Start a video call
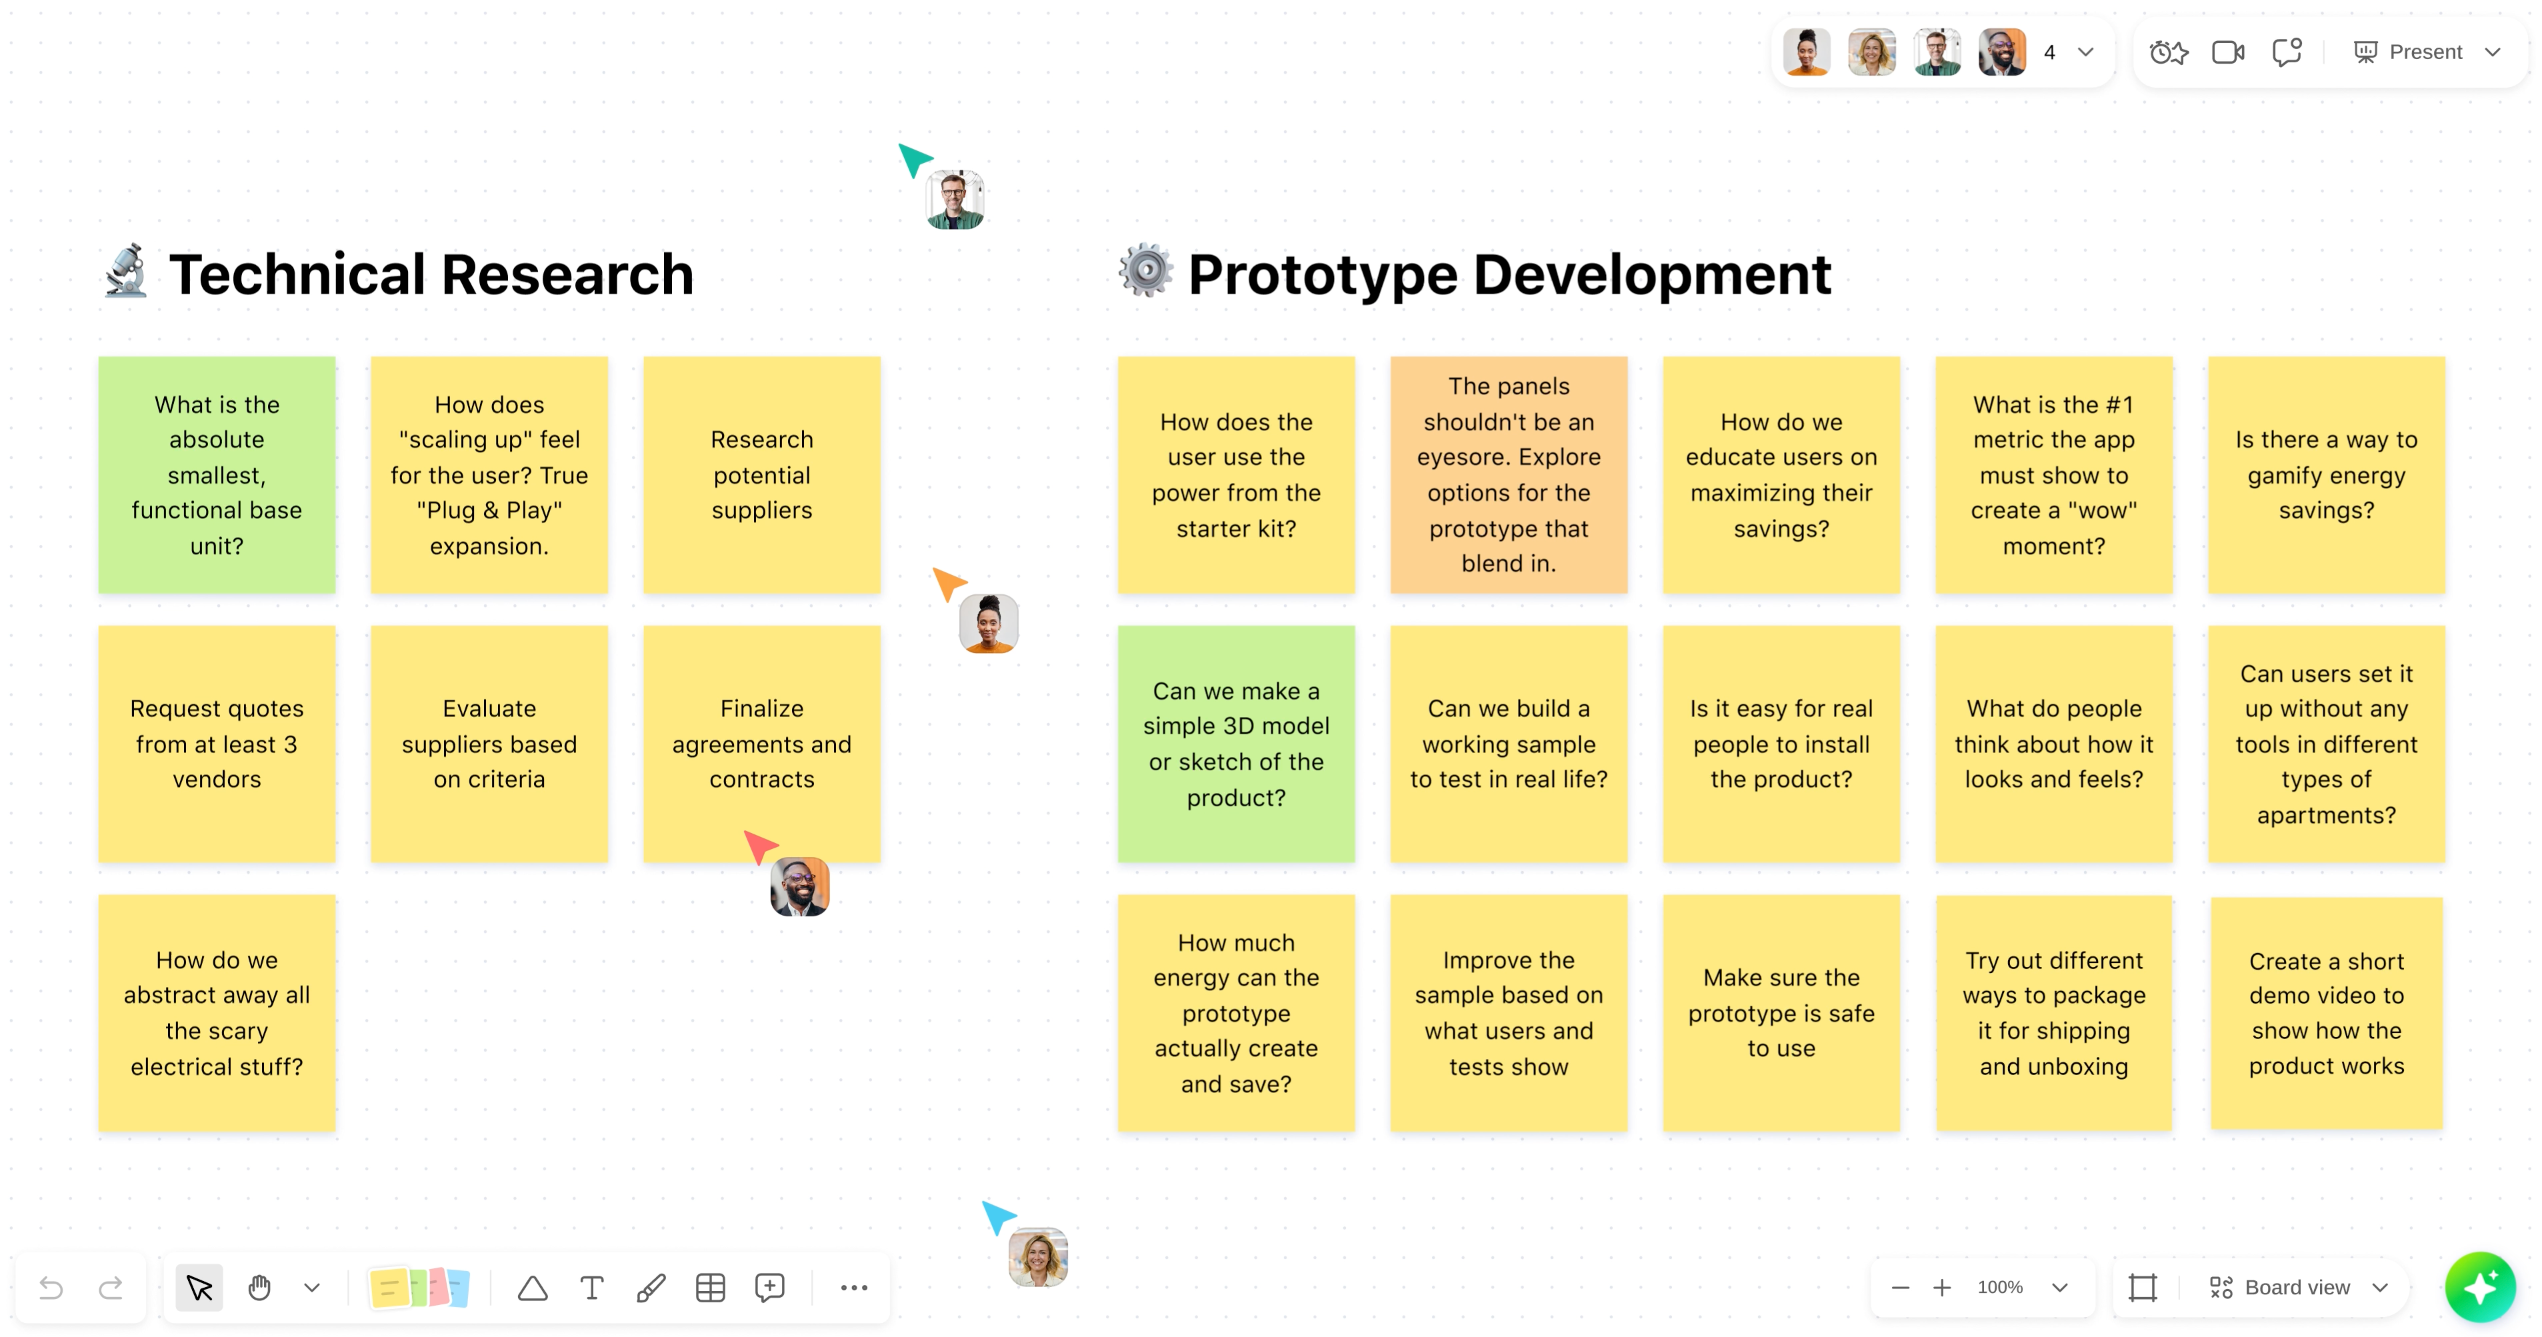Screen dimensions: 2542x1337 click(x=2227, y=52)
